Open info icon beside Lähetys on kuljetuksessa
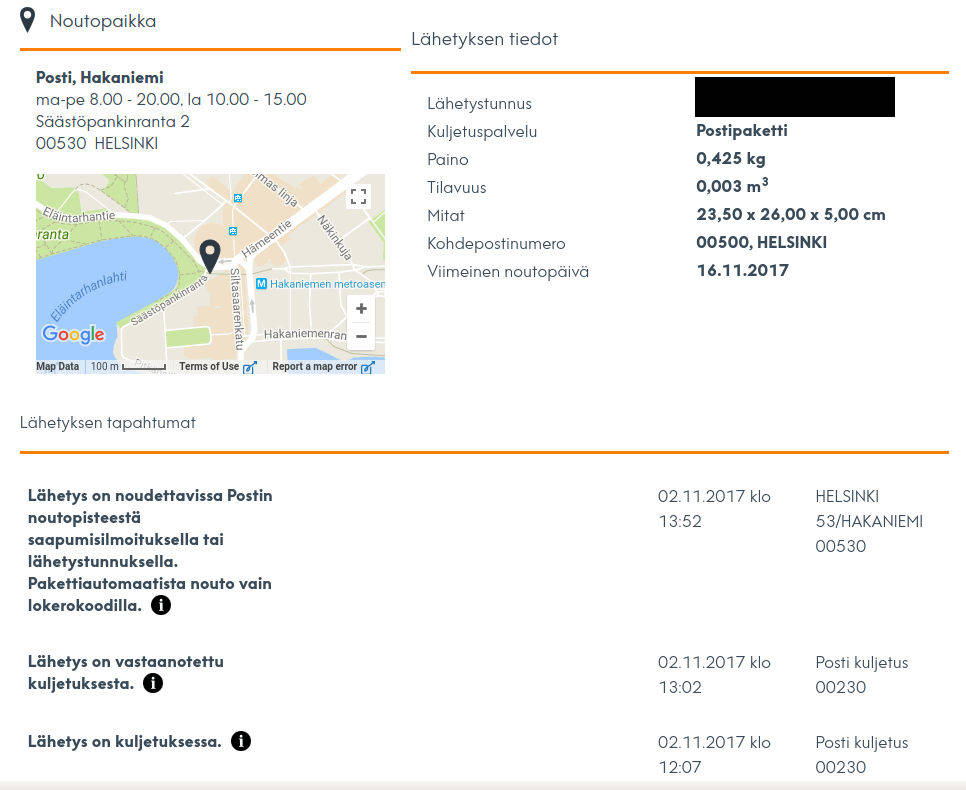The width and height of the screenshot is (966, 790). [240, 741]
